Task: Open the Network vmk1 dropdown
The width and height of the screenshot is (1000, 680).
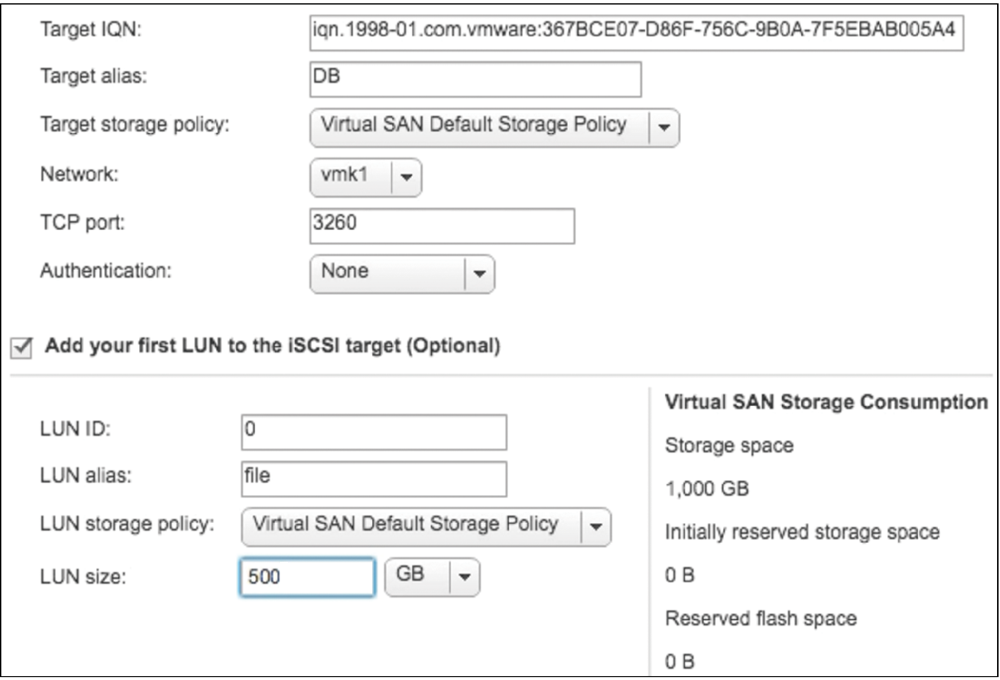Action: [x=365, y=177]
